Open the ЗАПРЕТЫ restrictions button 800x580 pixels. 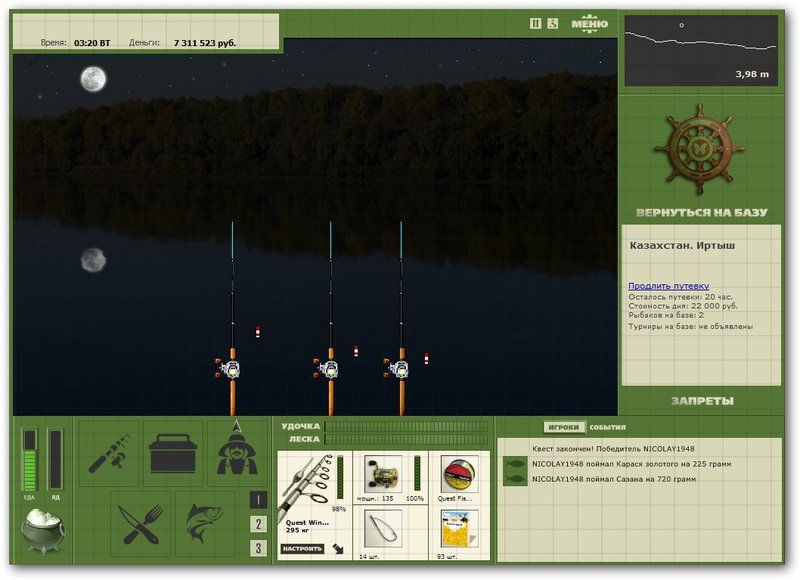(702, 401)
